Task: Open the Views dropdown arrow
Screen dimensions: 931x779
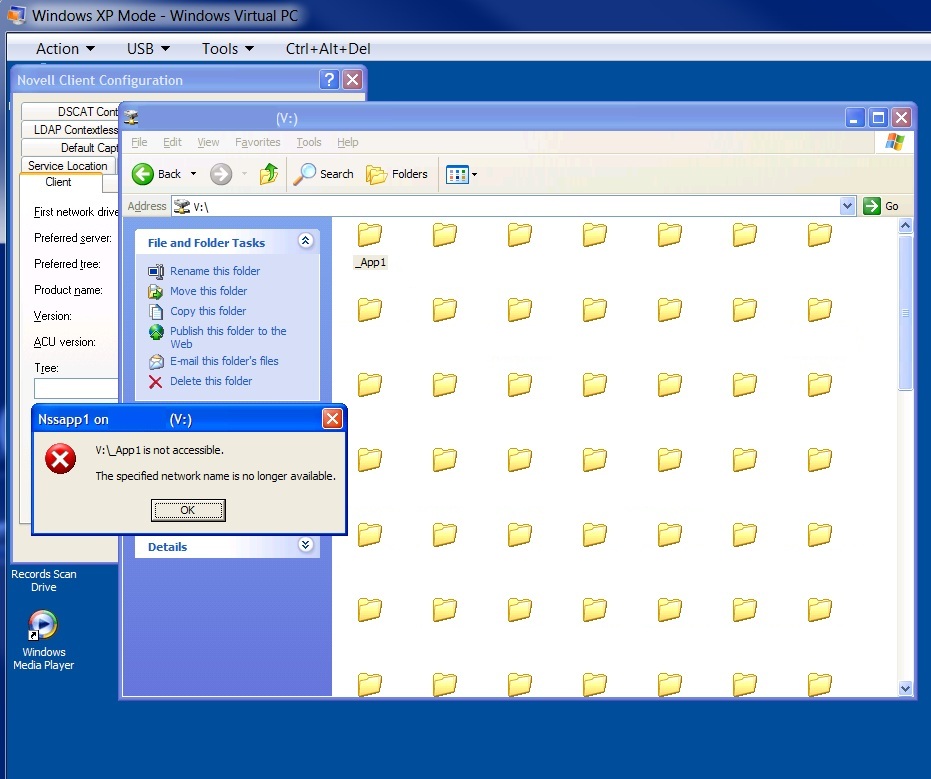Action: point(474,175)
